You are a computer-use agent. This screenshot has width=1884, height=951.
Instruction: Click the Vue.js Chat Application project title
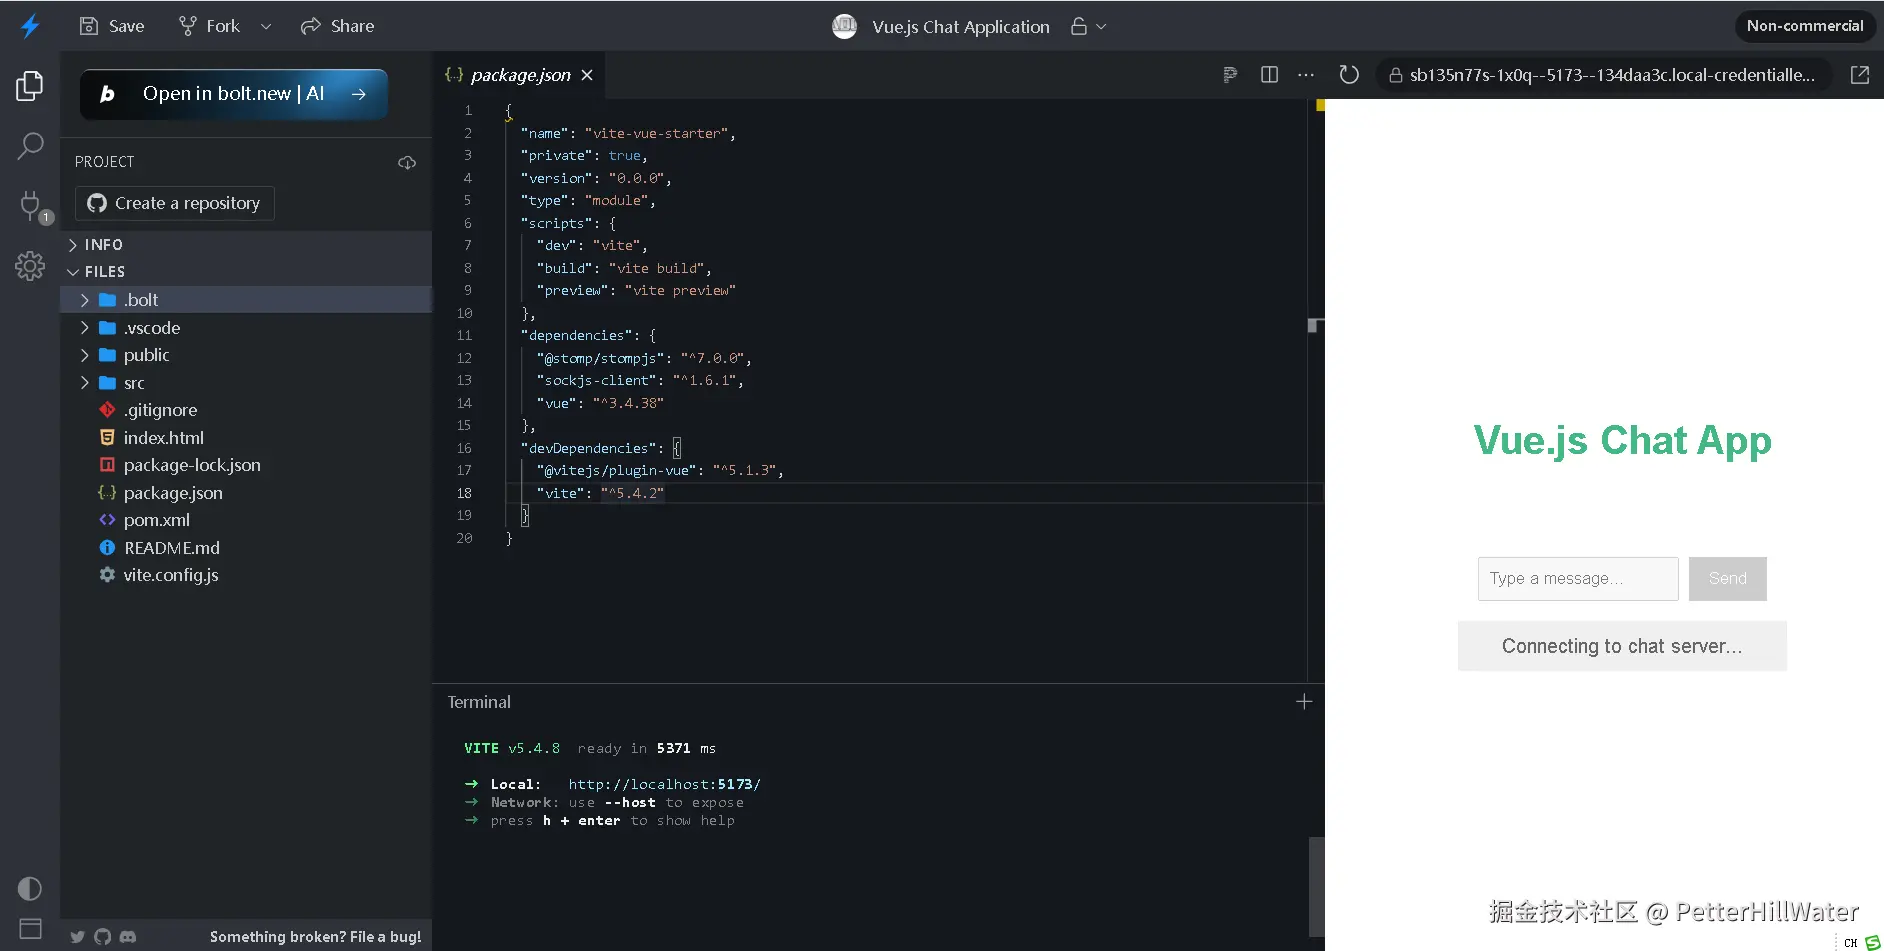(x=961, y=27)
